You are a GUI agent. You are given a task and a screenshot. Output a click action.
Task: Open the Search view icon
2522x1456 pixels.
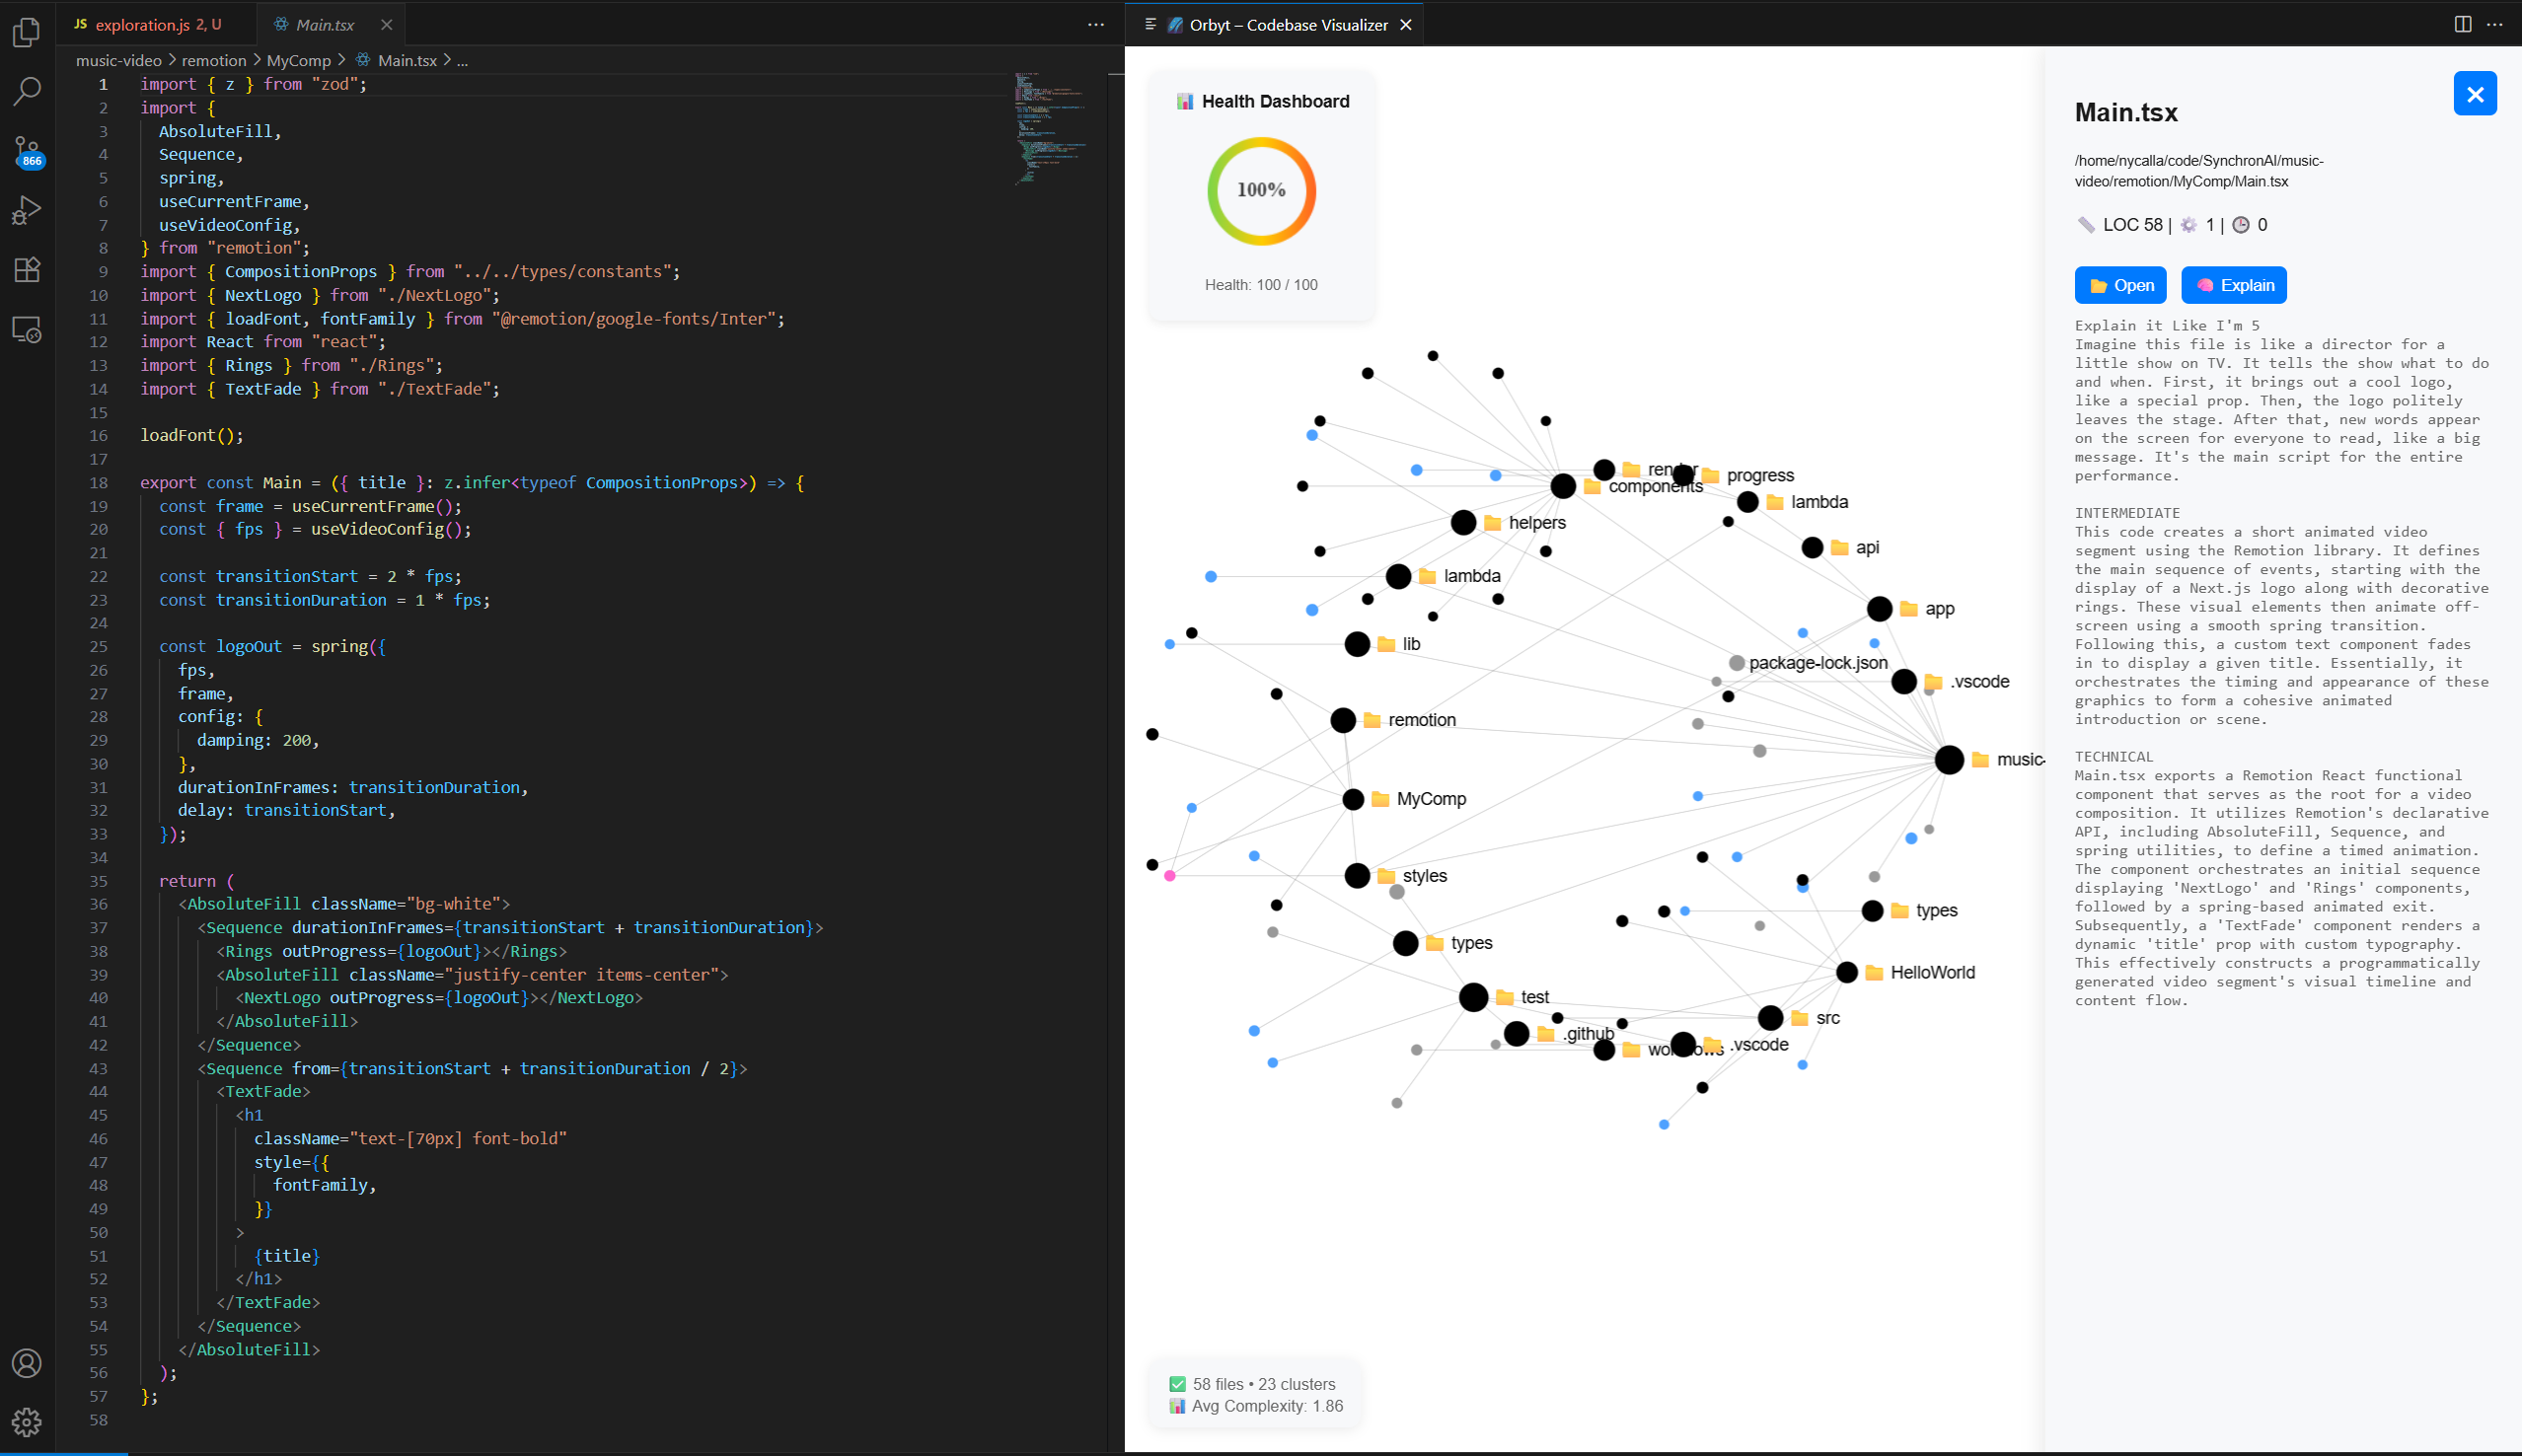[27, 91]
